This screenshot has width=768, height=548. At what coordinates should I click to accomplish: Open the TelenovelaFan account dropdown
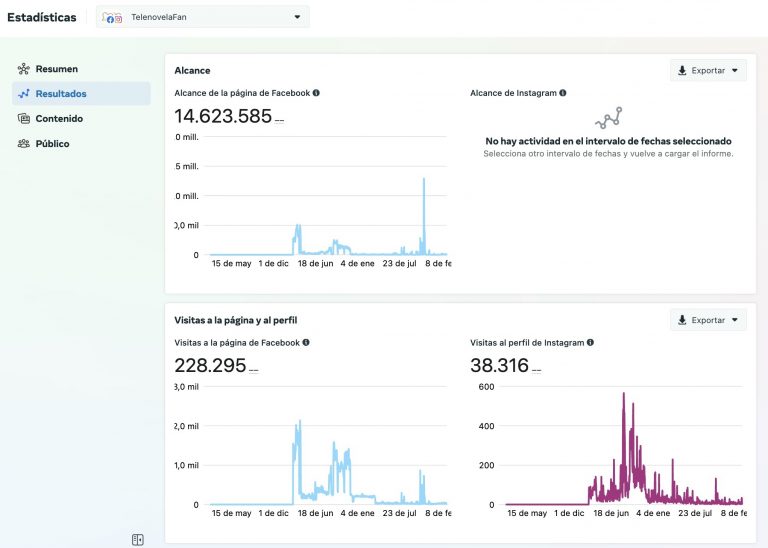pos(202,17)
